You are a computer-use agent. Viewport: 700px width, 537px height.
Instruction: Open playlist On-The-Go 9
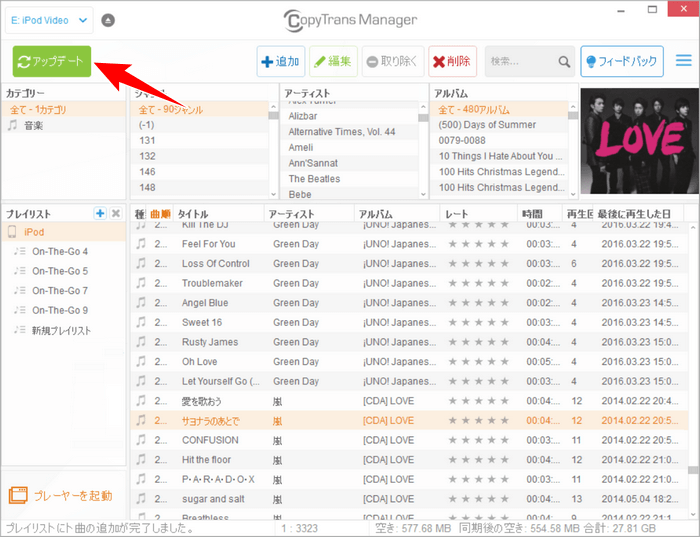tap(64, 311)
